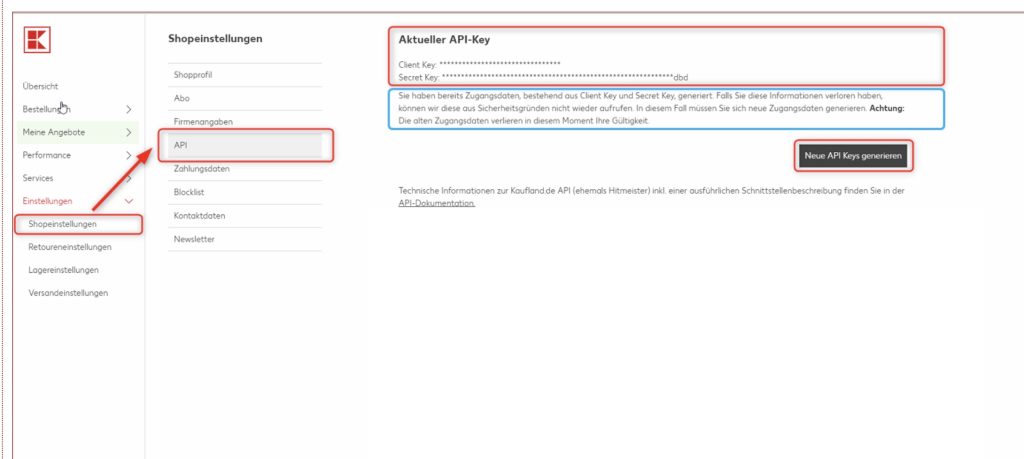The width and height of the screenshot is (1024, 459).
Task: Click the Kaufland logo icon
Action: (37, 40)
